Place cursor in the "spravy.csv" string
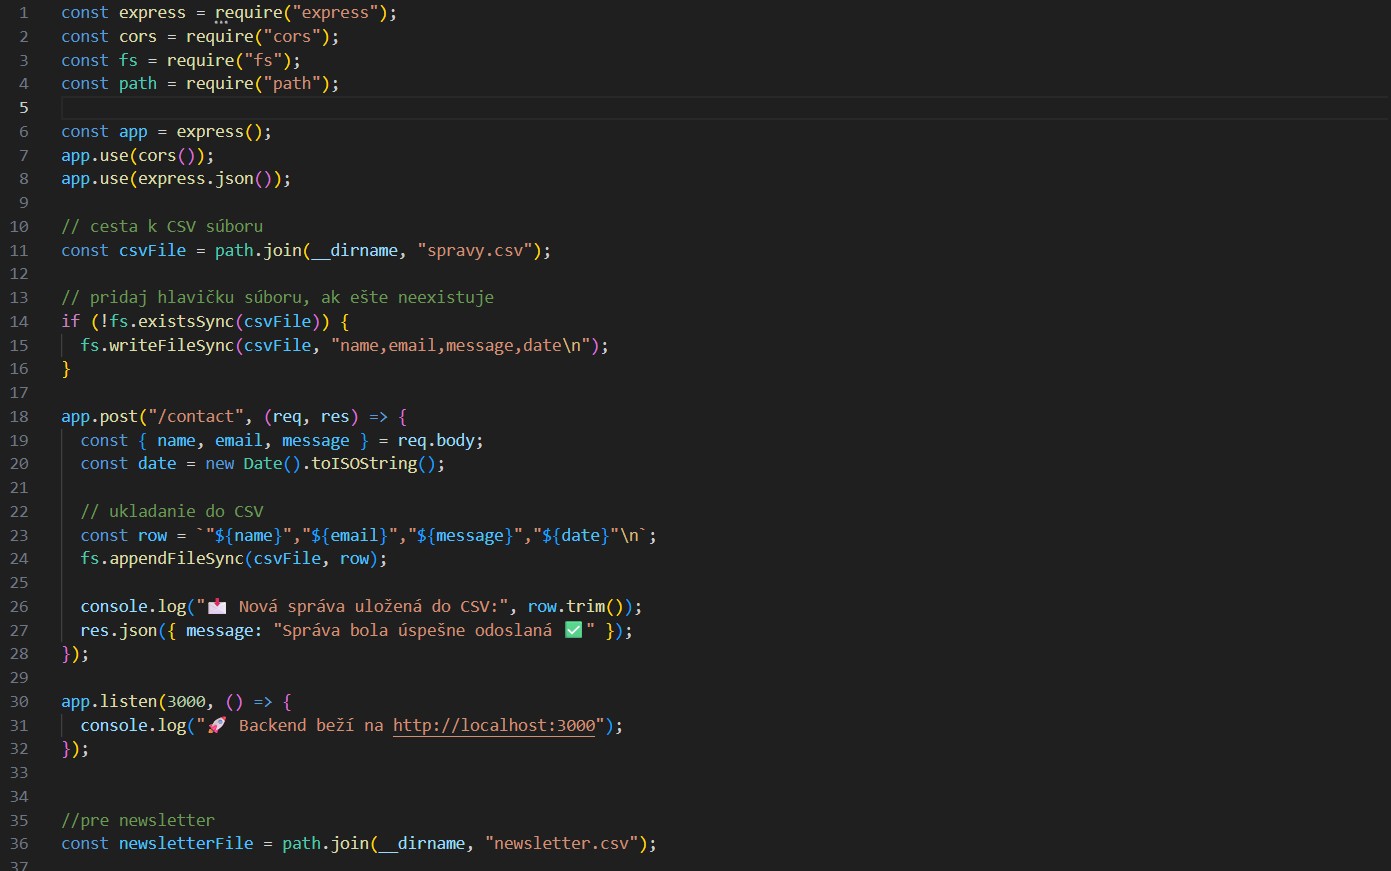This screenshot has width=1391, height=871. pyautogui.click(x=475, y=251)
